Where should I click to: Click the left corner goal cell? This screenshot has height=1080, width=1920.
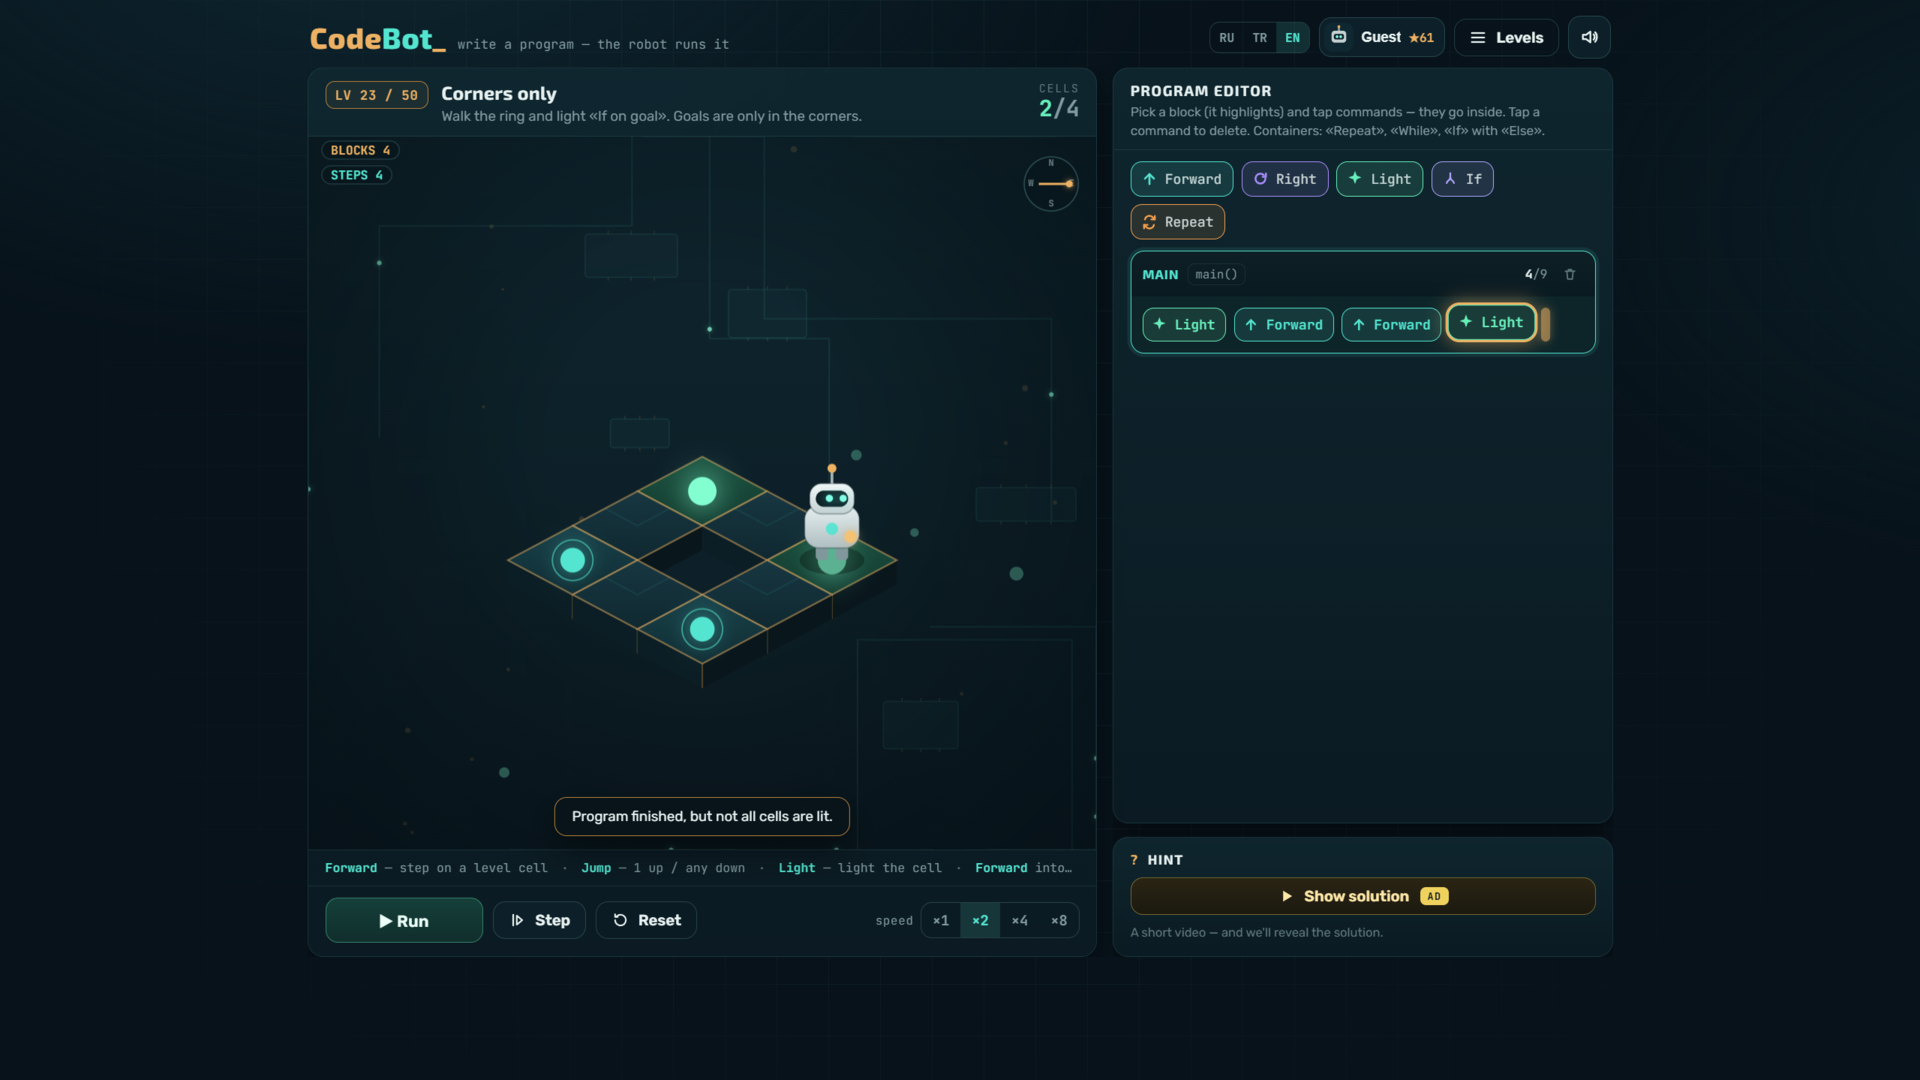(573, 560)
